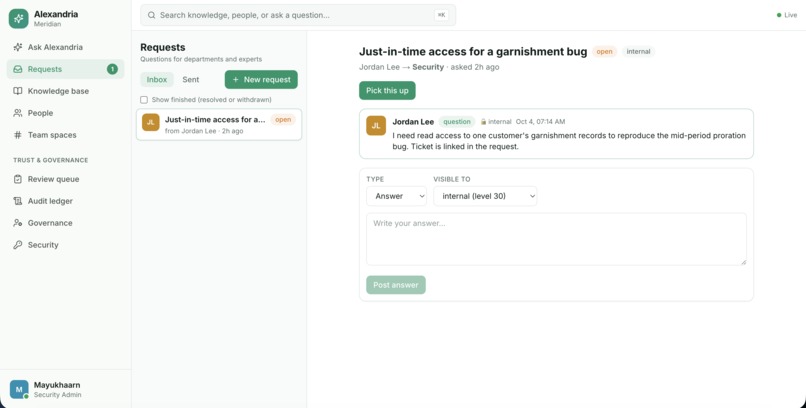The height and width of the screenshot is (408, 806).
Task: Open the Review queue page
Action: pos(66,179)
